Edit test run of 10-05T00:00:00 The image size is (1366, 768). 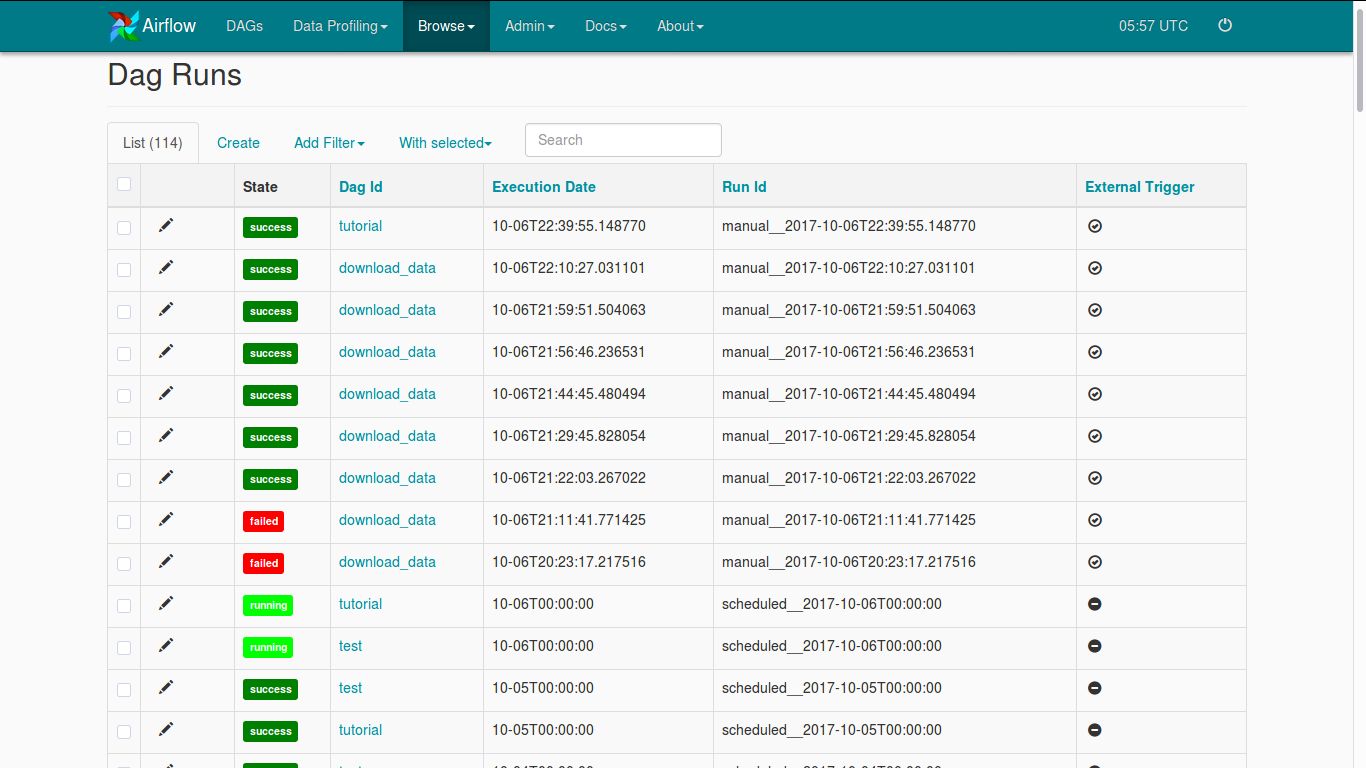pyautogui.click(x=166, y=687)
